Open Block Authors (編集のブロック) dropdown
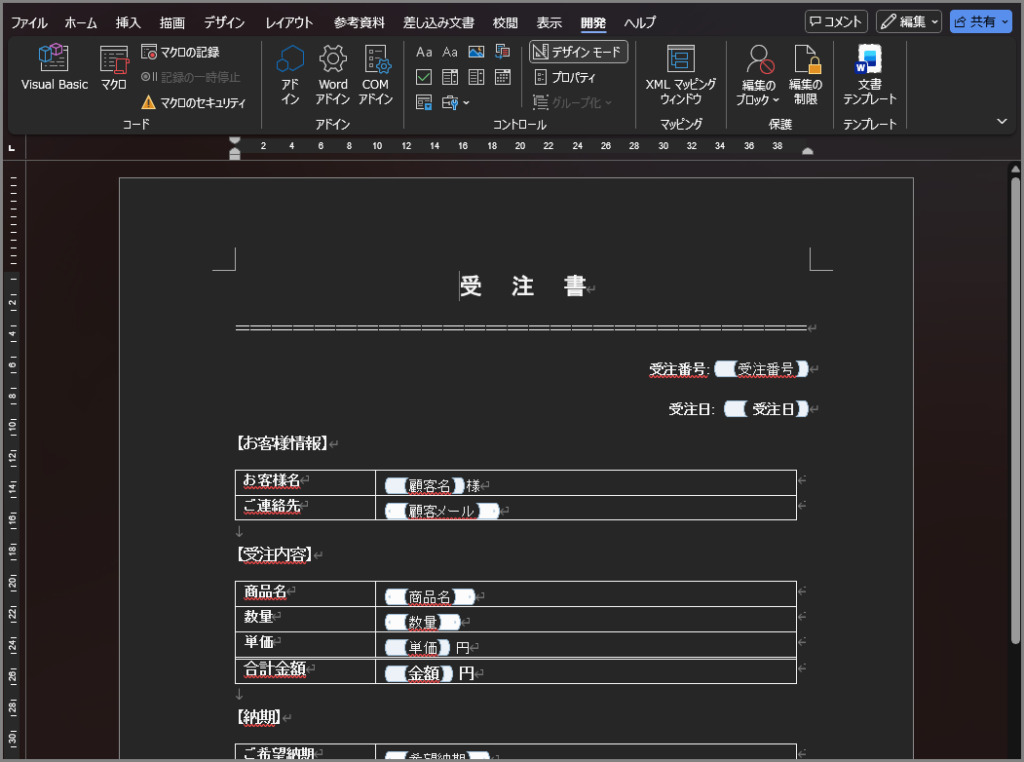This screenshot has width=1024, height=762. point(760,75)
